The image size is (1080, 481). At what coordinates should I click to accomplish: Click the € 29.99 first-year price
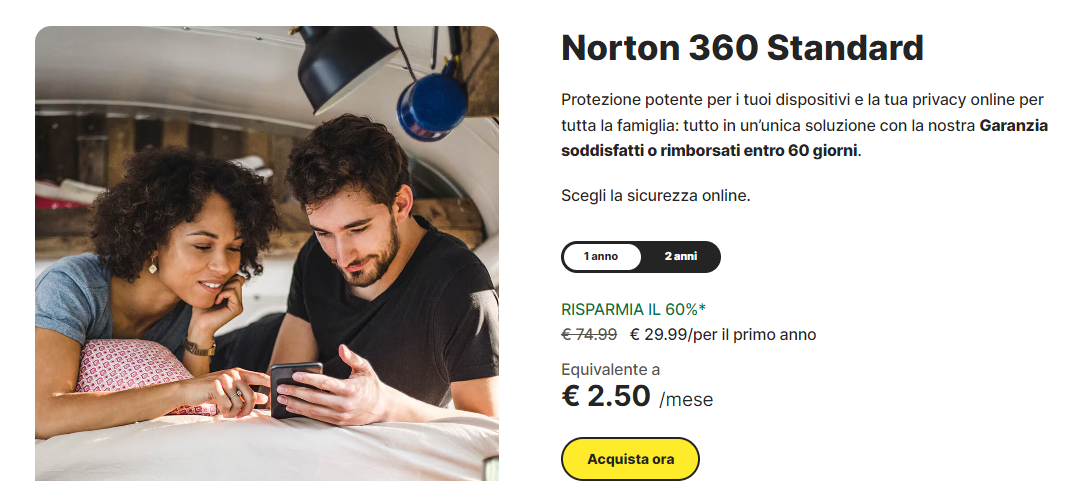(x=659, y=334)
